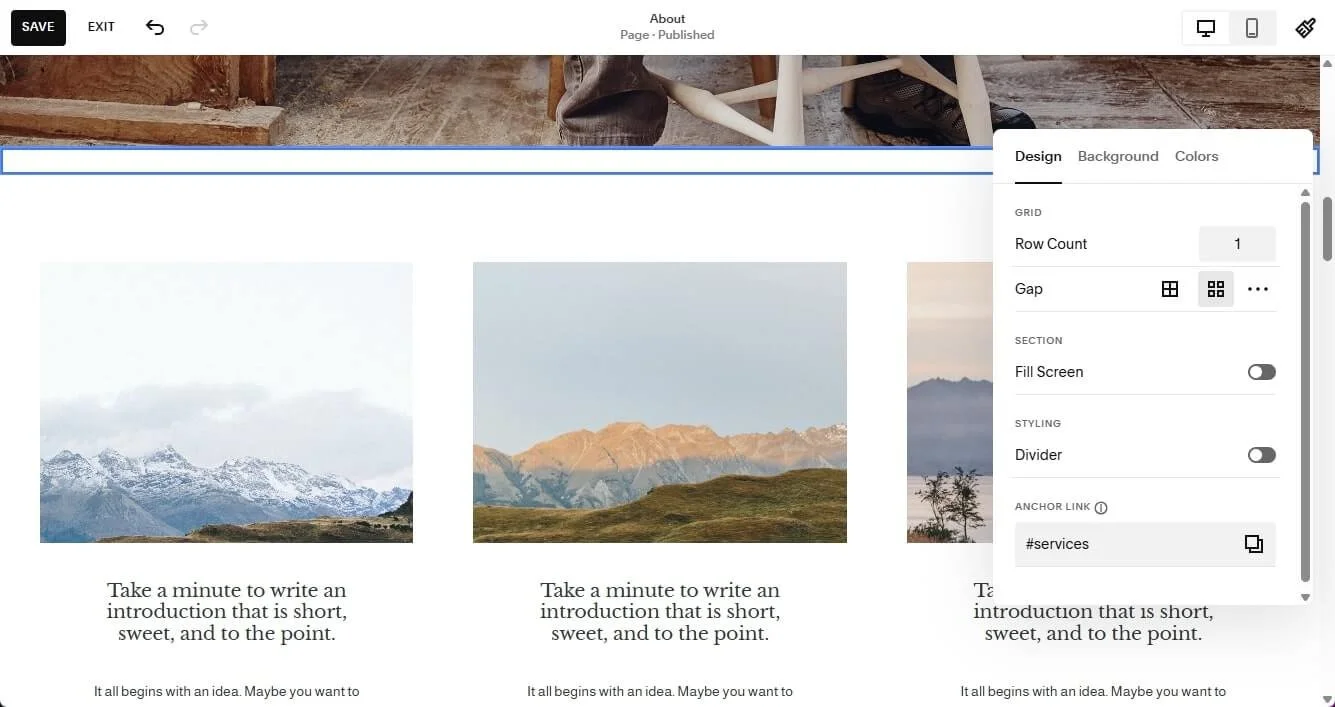Open Site Styles with the paintbrush icon
The height and width of the screenshot is (707, 1335).
click(x=1306, y=27)
